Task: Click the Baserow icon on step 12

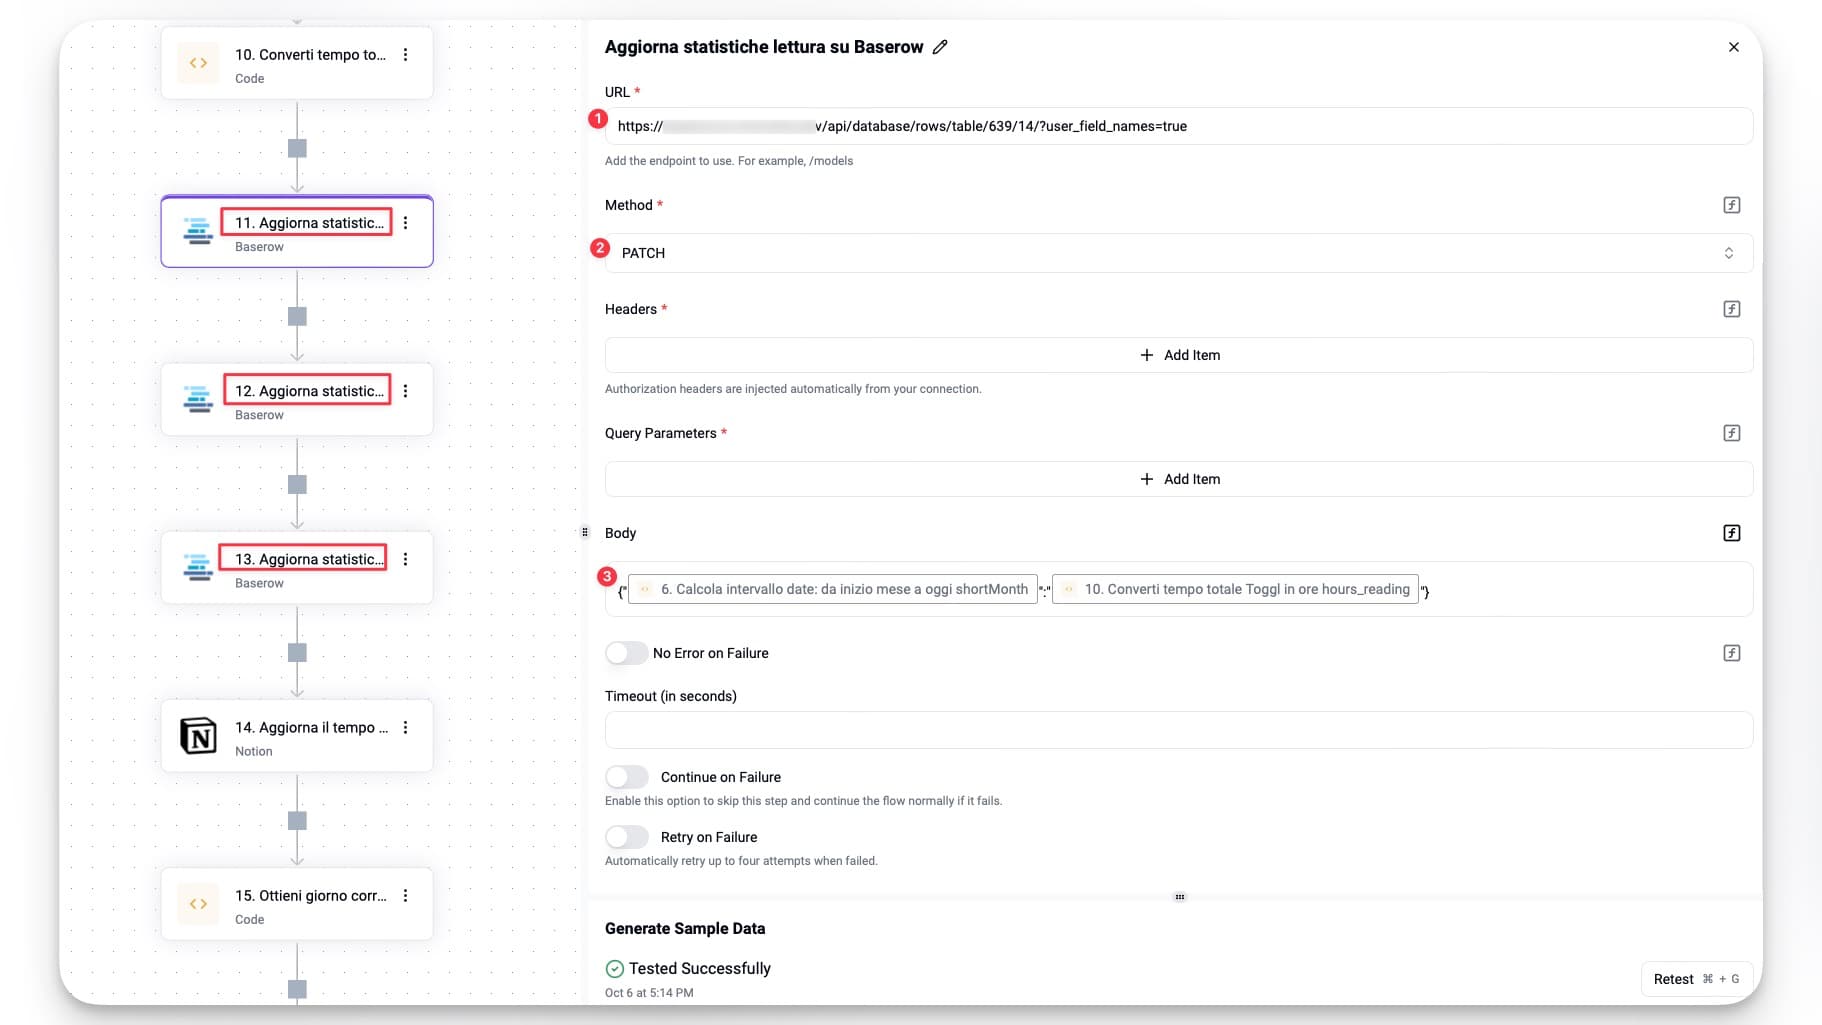Action: click(198, 399)
